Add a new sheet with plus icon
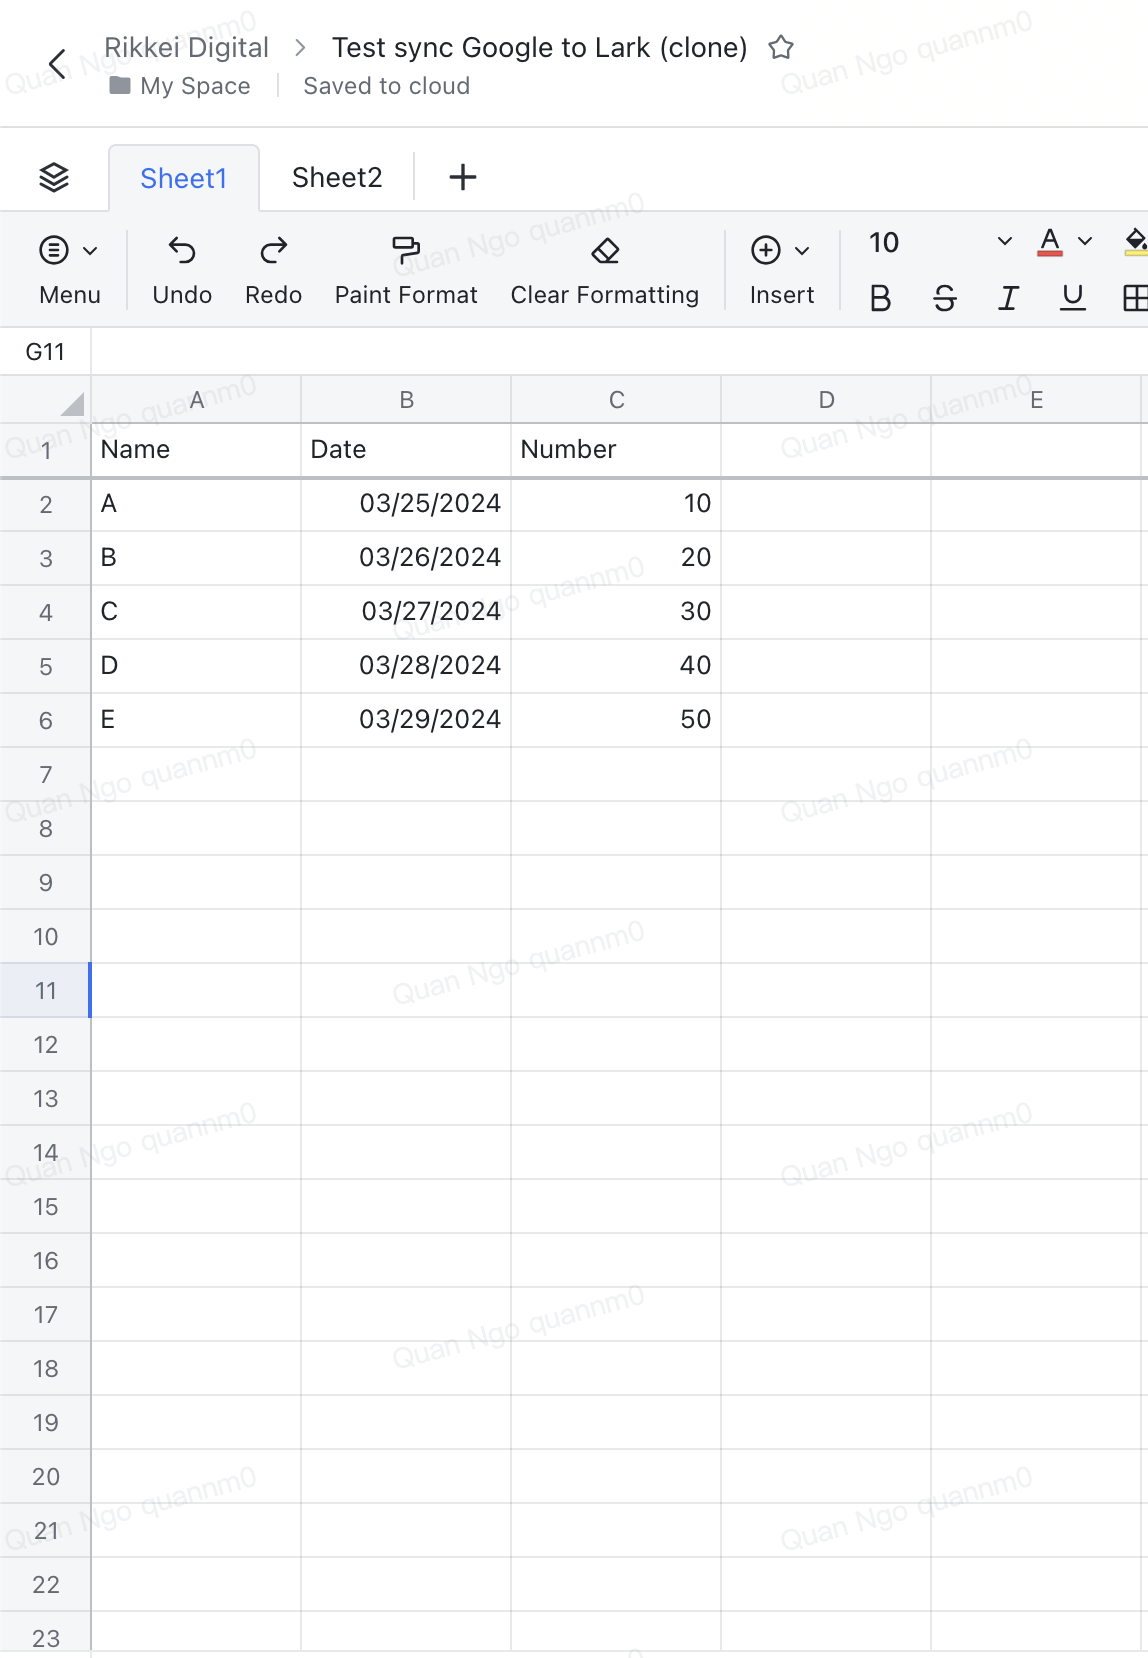Viewport: 1148px width, 1658px height. tap(462, 177)
